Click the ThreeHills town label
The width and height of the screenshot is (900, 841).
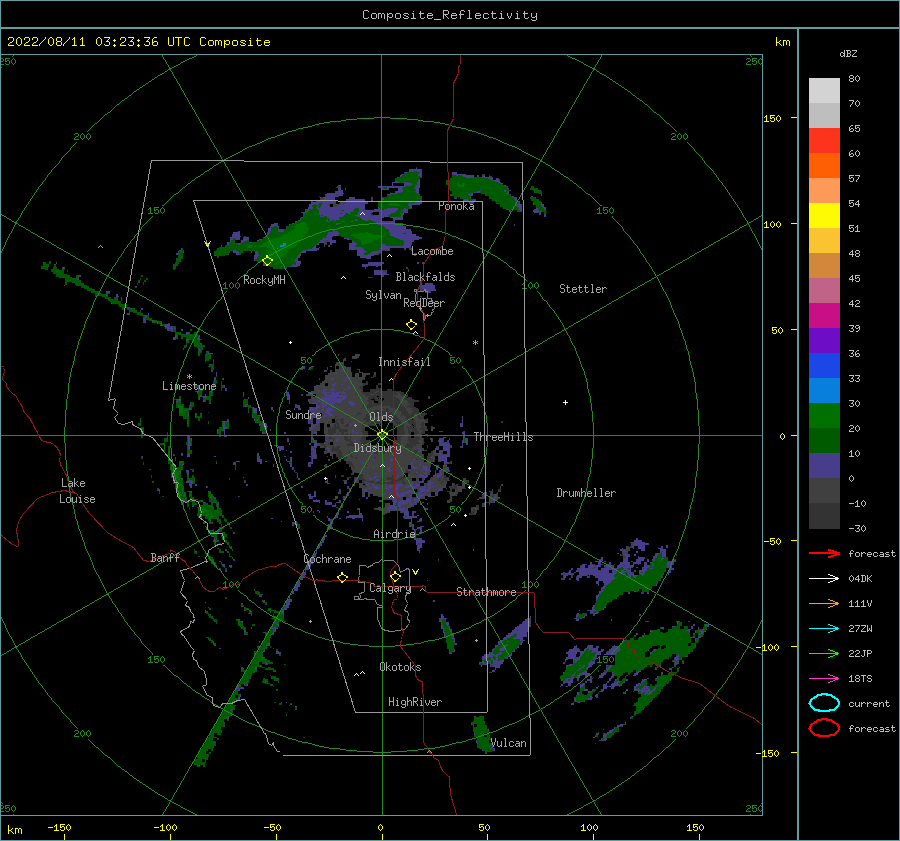click(x=503, y=437)
